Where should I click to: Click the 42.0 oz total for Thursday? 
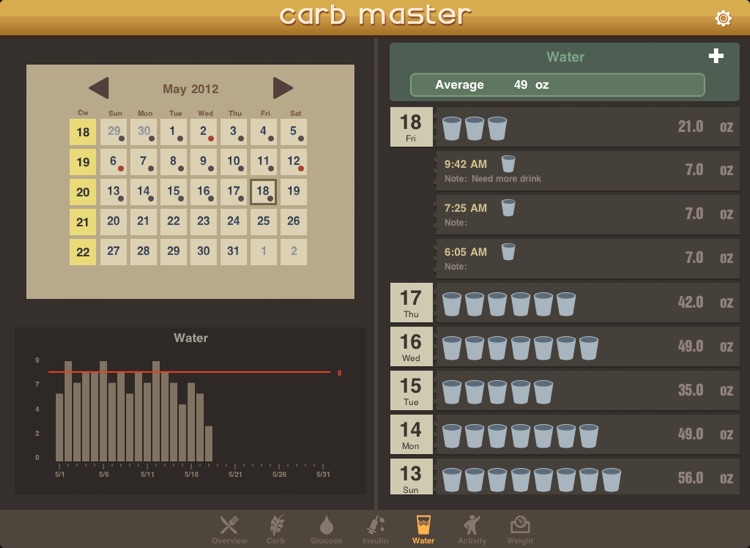coord(705,302)
